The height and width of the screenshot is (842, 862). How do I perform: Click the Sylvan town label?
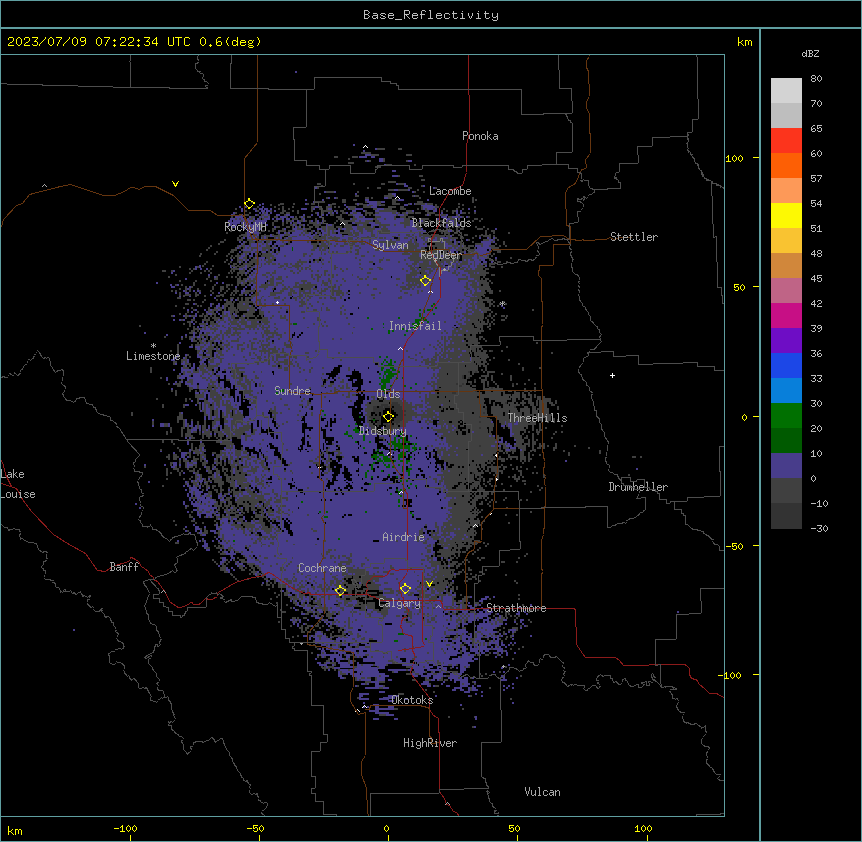pyautogui.click(x=390, y=245)
